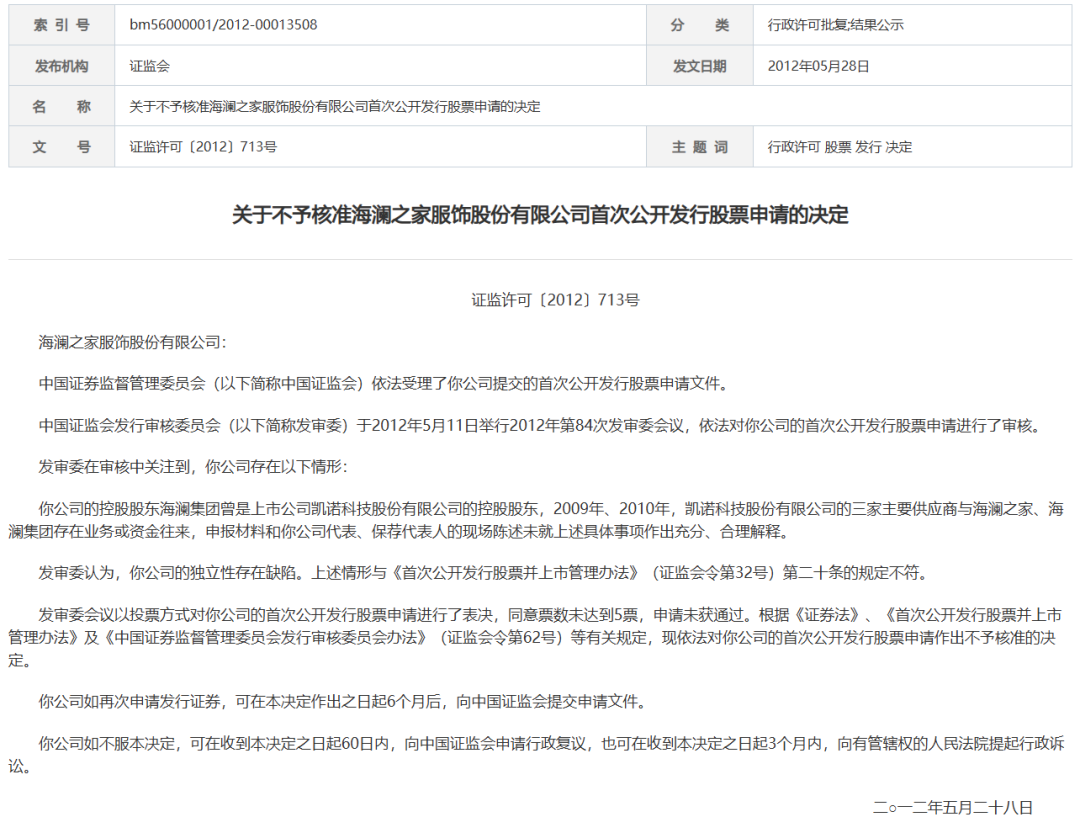
Task: Click the 名称 label cell
Action: tap(61, 106)
